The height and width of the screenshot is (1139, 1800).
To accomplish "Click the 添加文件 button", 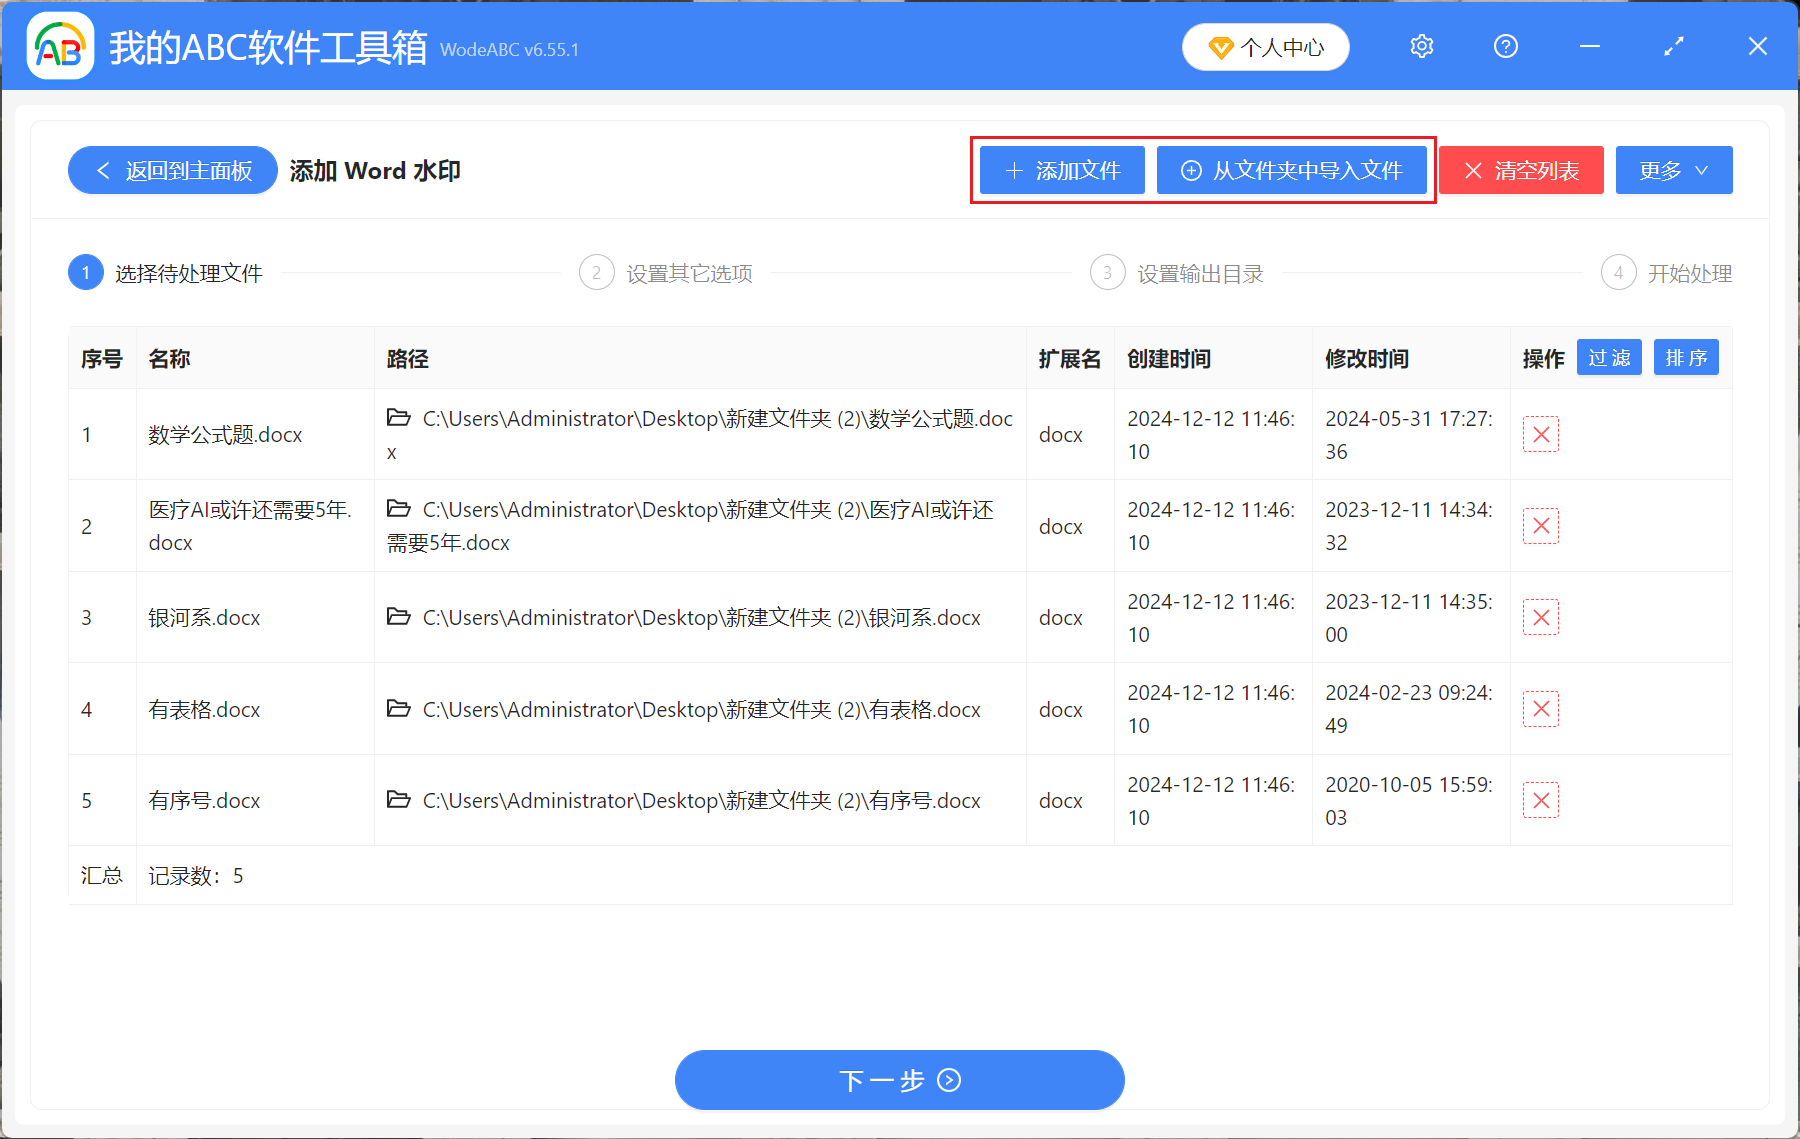I will point(1061,170).
